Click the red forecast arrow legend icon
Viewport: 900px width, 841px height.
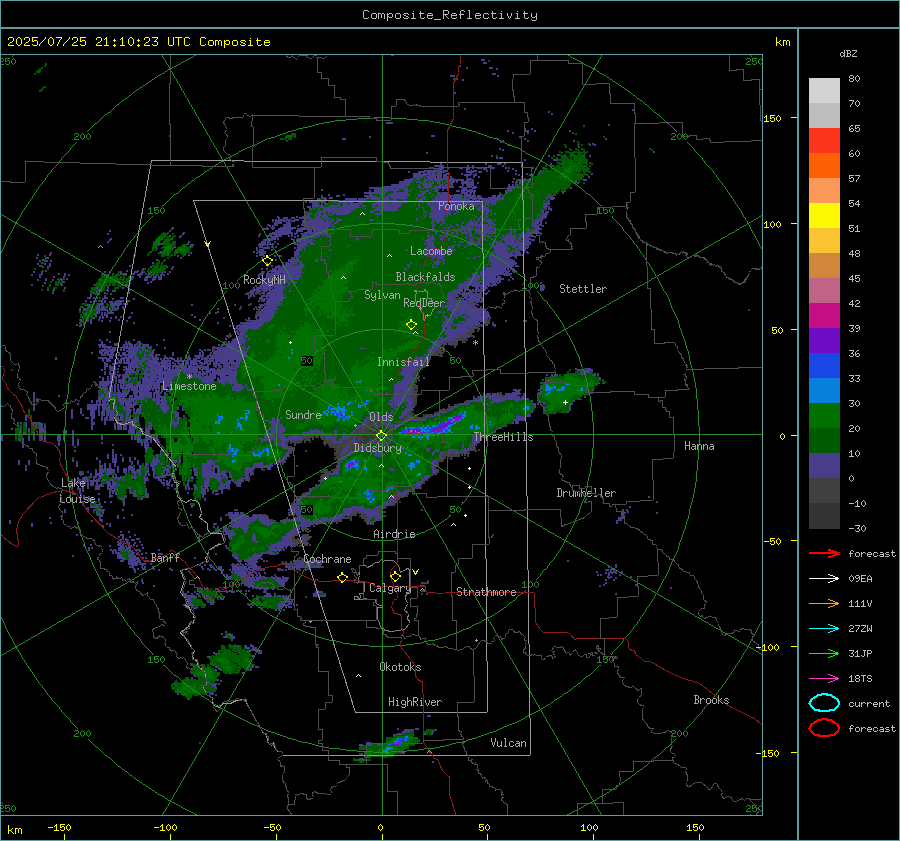pyautogui.click(x=824, y=553)
